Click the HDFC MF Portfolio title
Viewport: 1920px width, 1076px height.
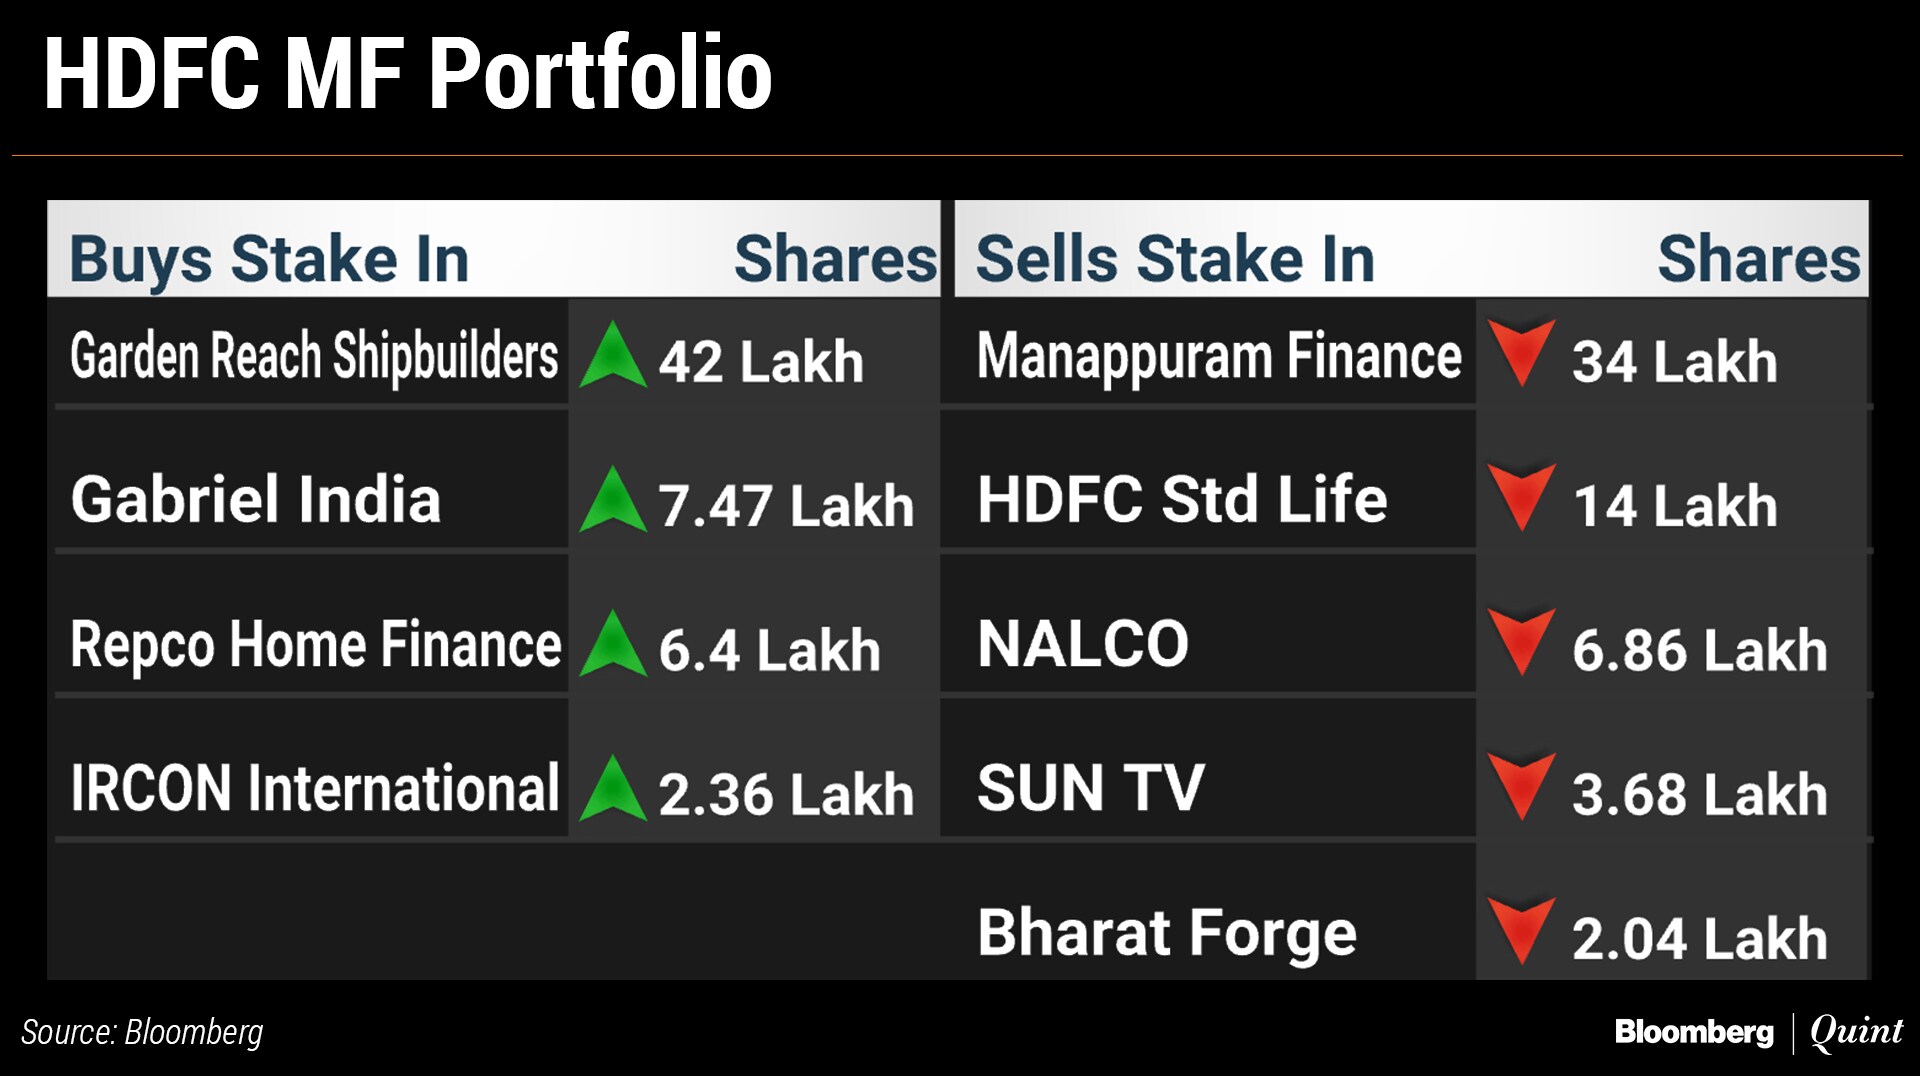click(x=408, y=74)
